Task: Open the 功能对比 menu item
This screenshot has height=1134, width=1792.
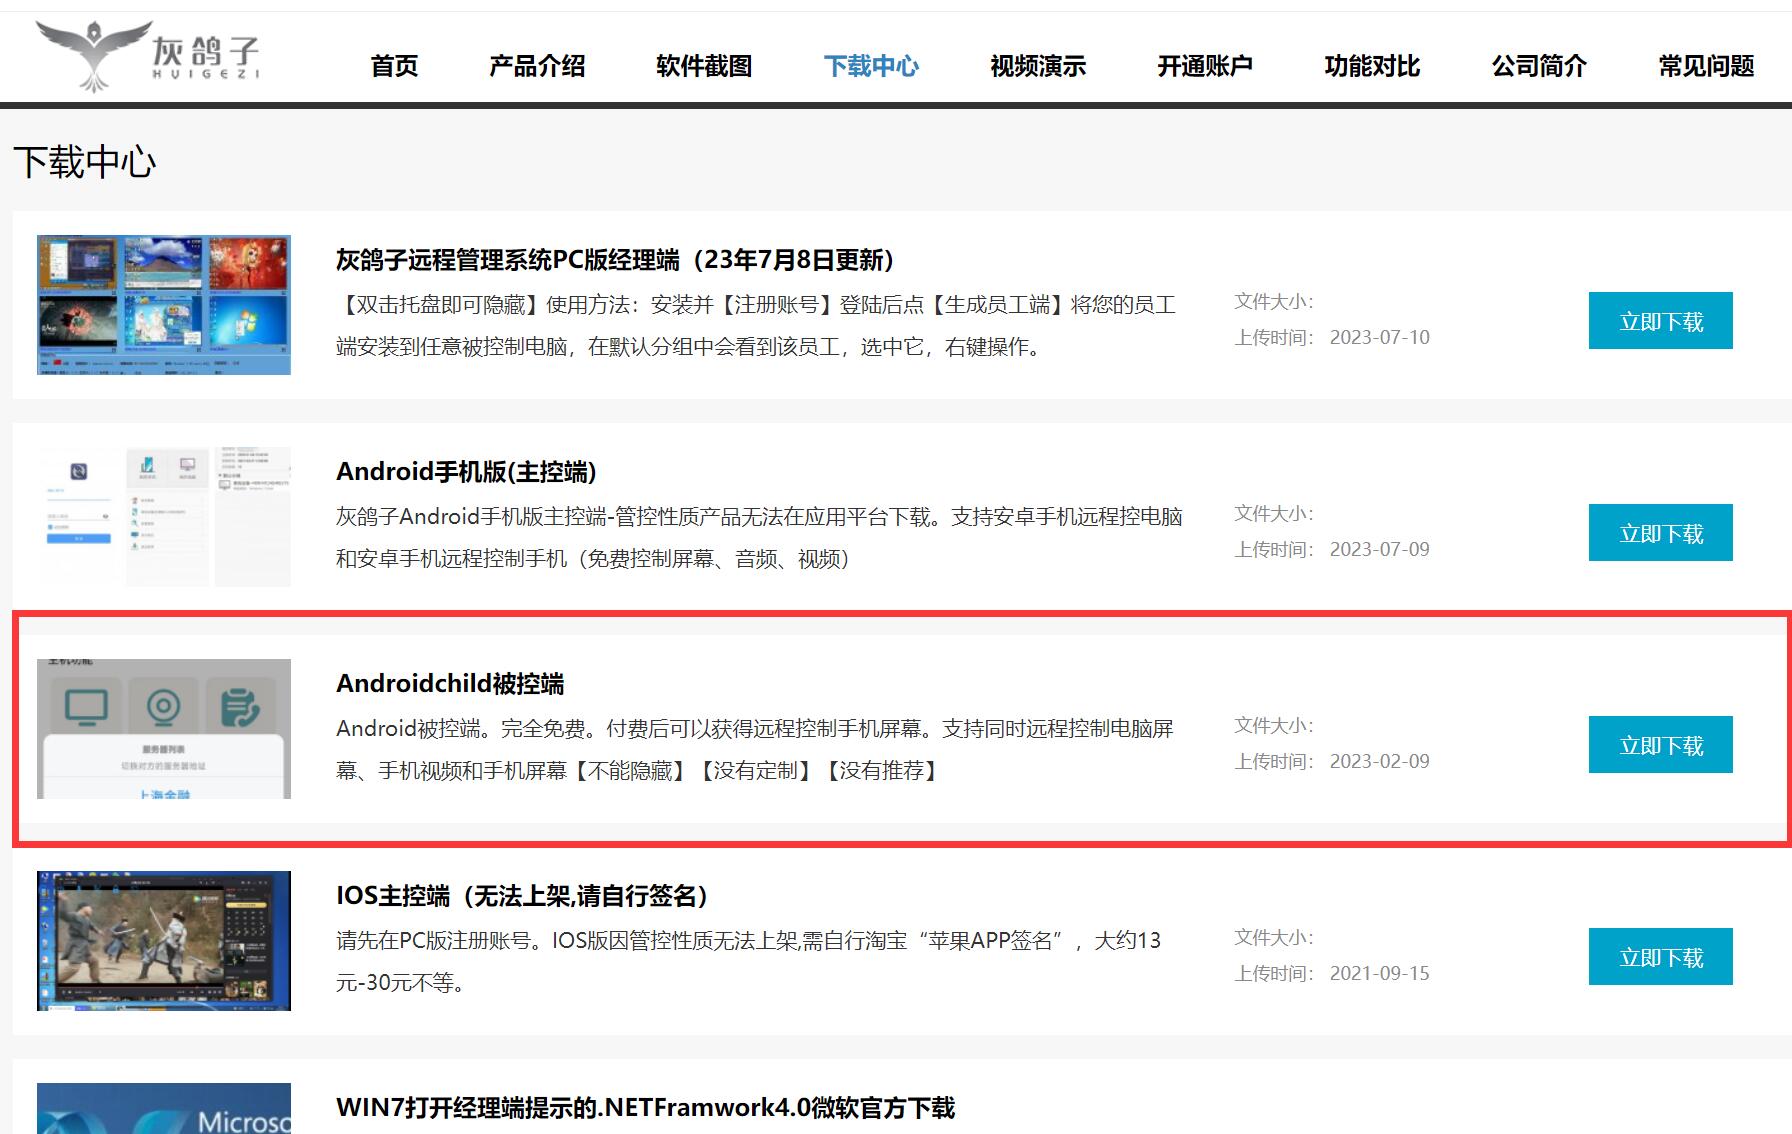Action: 1372,66
